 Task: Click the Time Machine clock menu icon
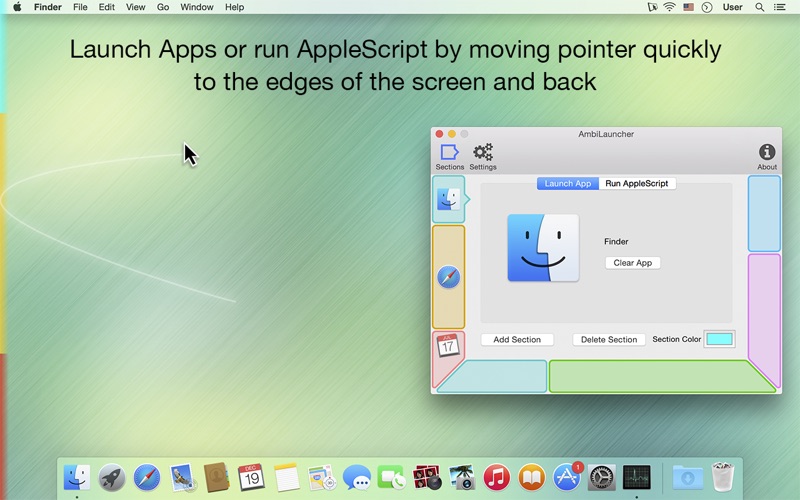click(707, 7)
